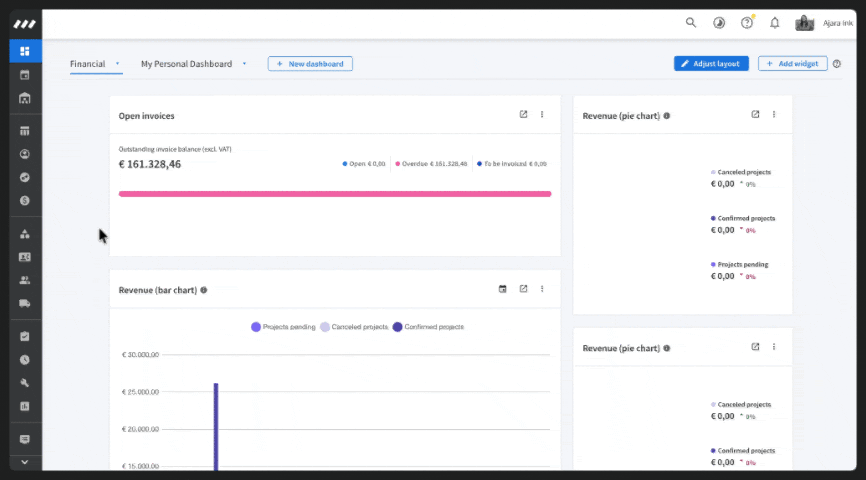Open external link icon on Open invoices widget

pos(523,114)
